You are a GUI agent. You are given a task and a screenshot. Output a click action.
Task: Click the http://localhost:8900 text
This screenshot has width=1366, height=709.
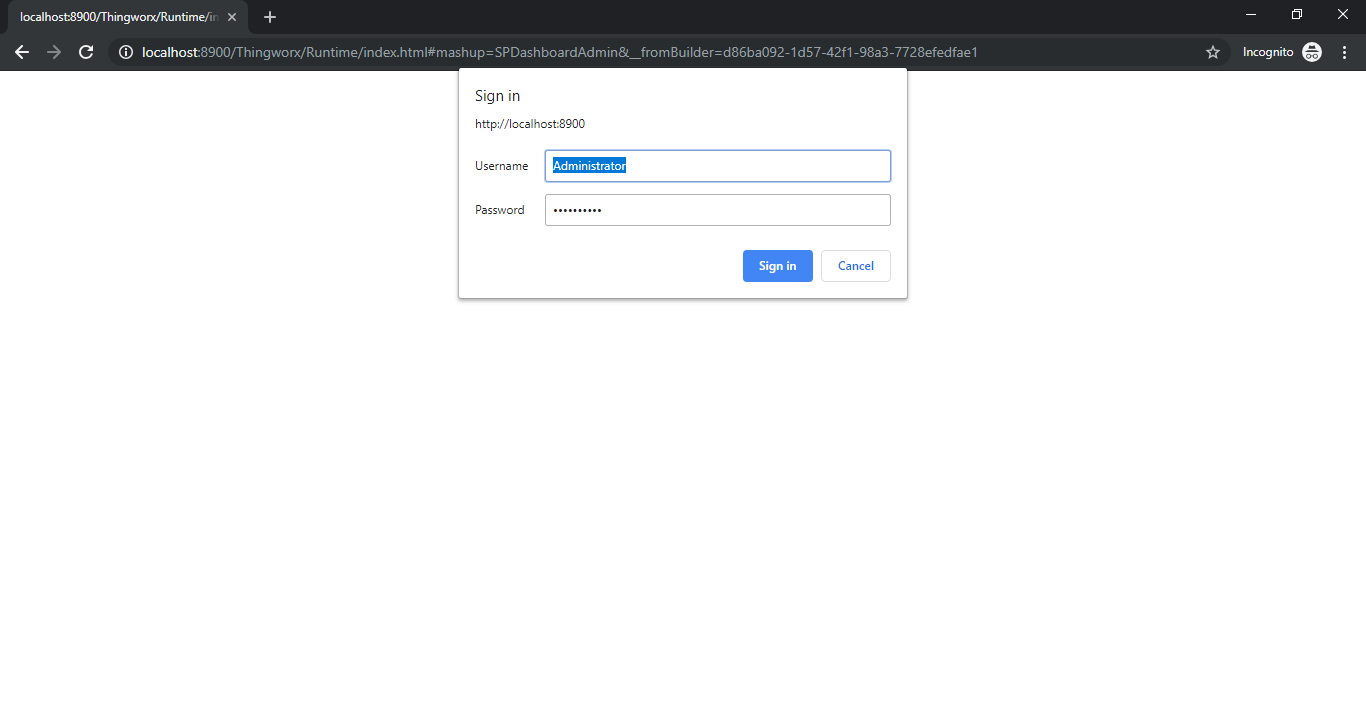point(530,123)
